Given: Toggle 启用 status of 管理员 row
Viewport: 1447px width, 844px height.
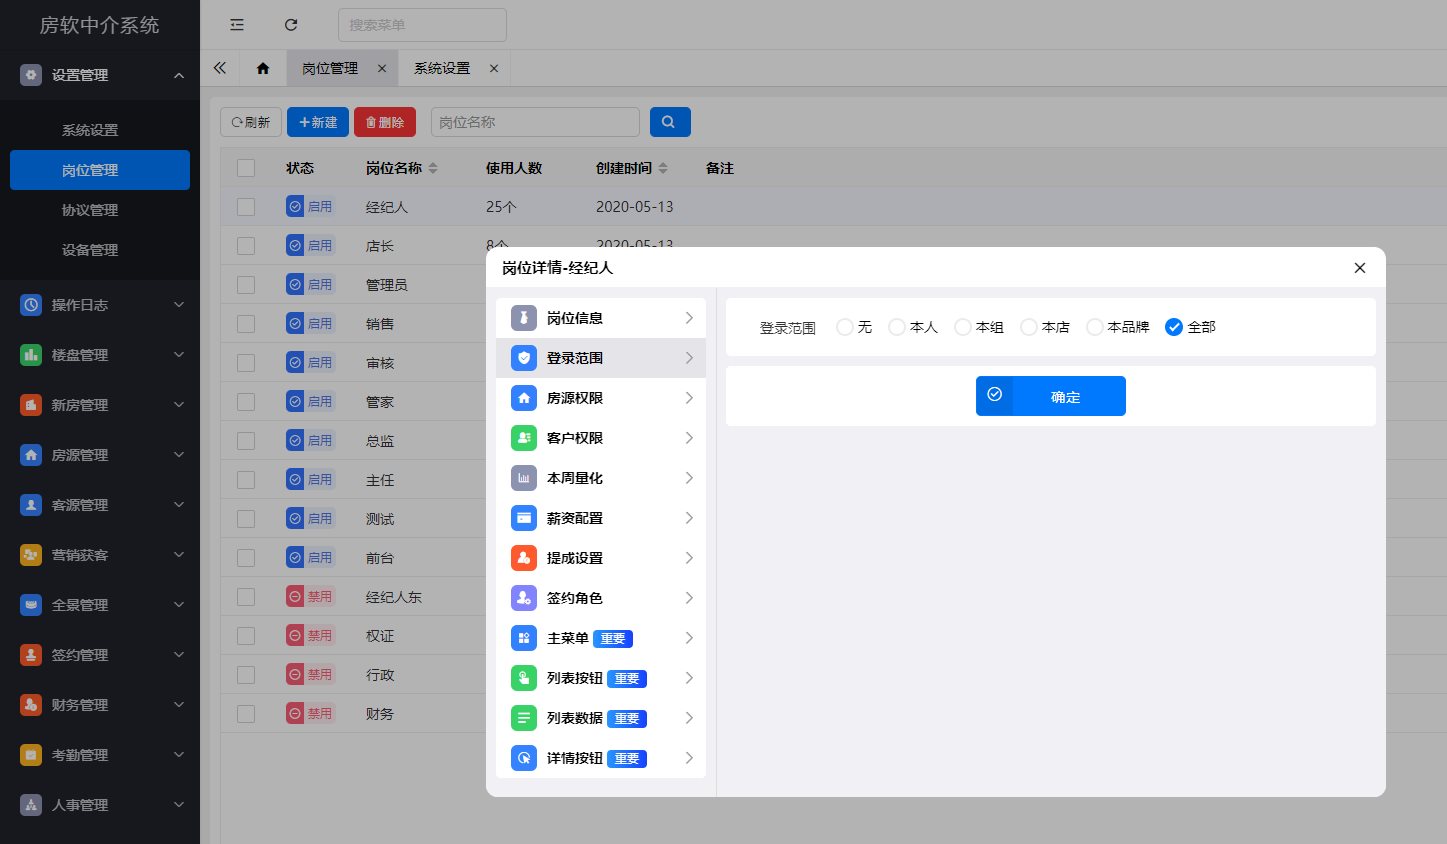Looking at the screenshot, I should coord(310,285).
